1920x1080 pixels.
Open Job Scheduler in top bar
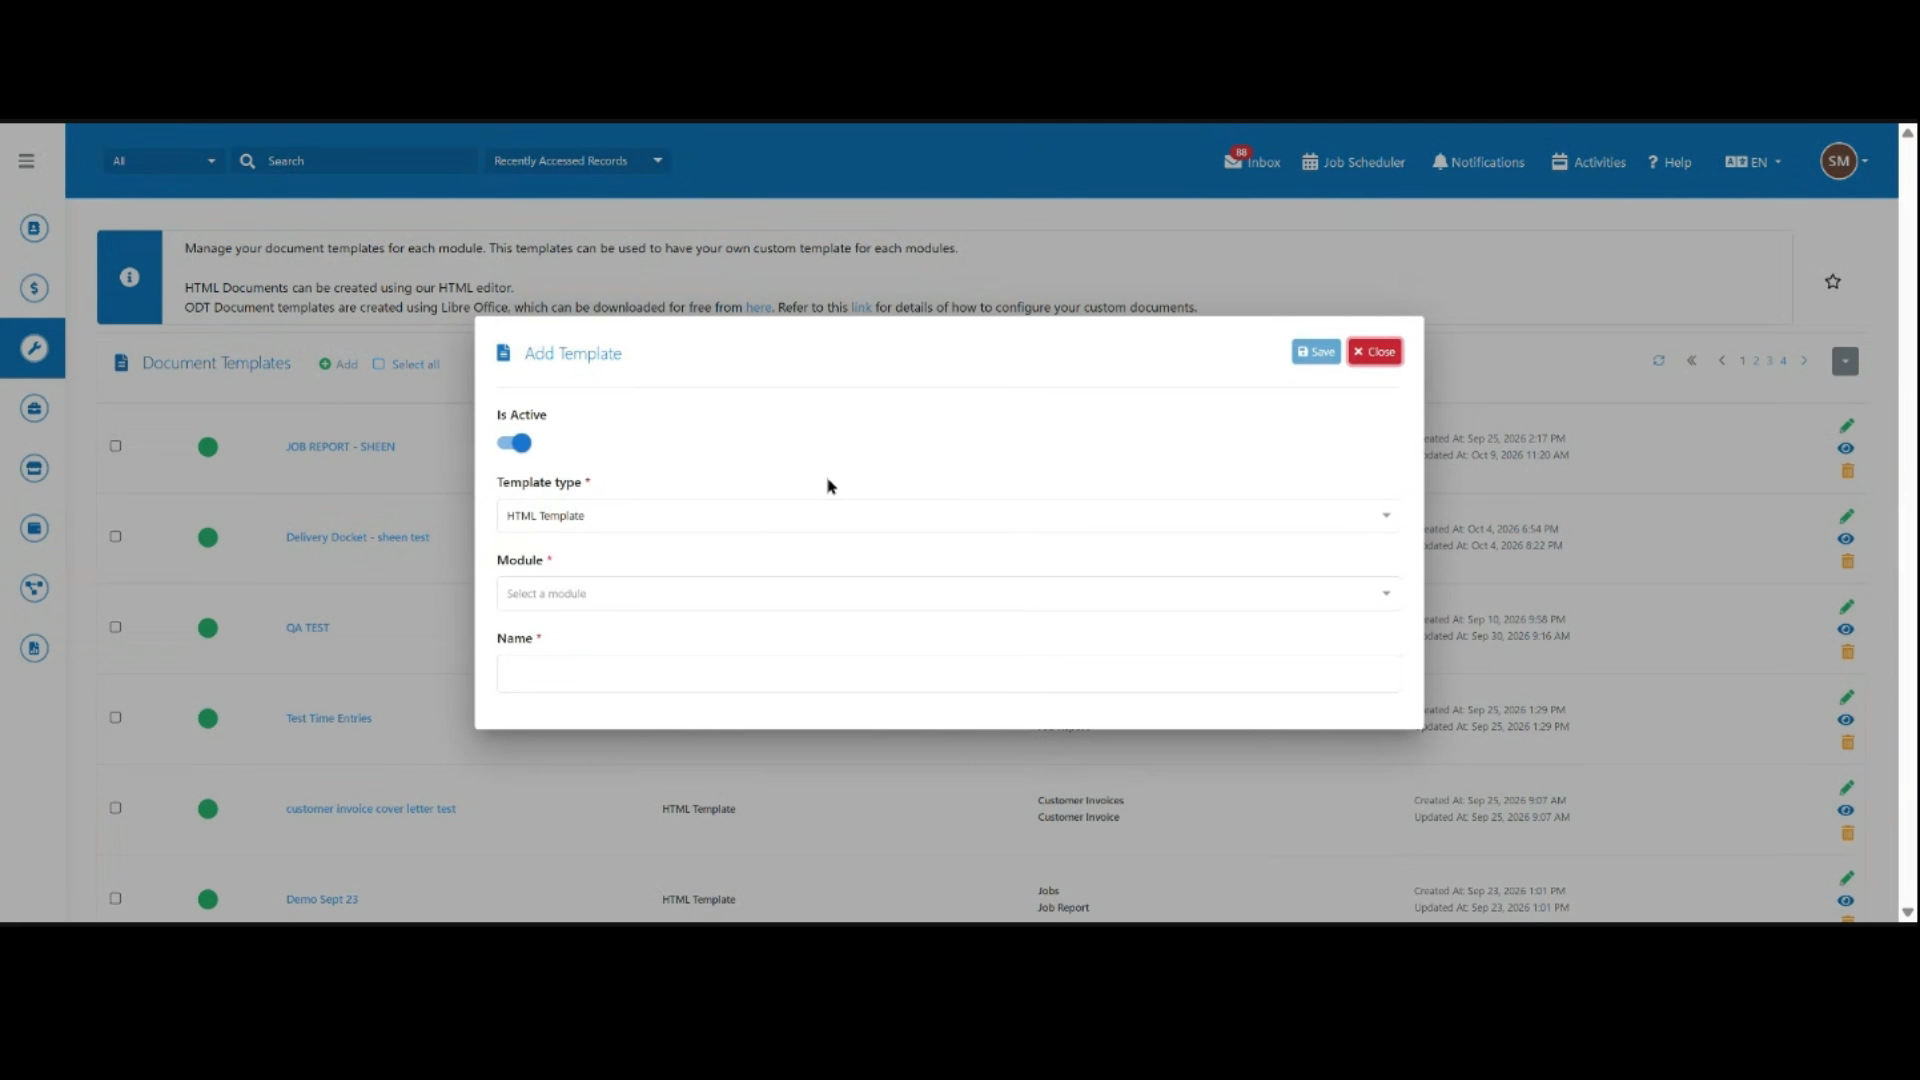[1353, 162]
